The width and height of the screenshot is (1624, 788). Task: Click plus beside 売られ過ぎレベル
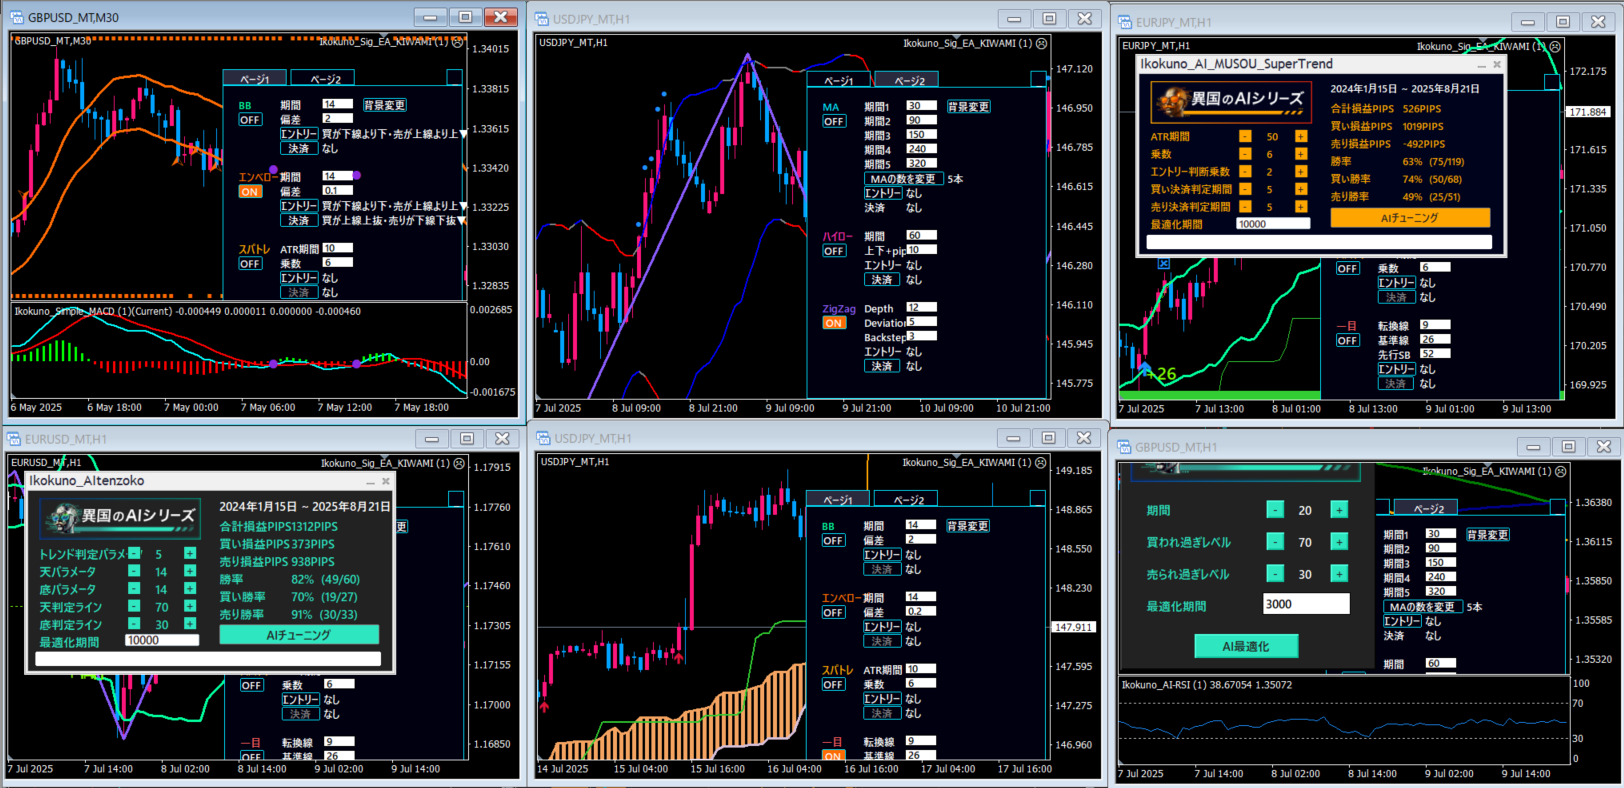pos(1339,574)
